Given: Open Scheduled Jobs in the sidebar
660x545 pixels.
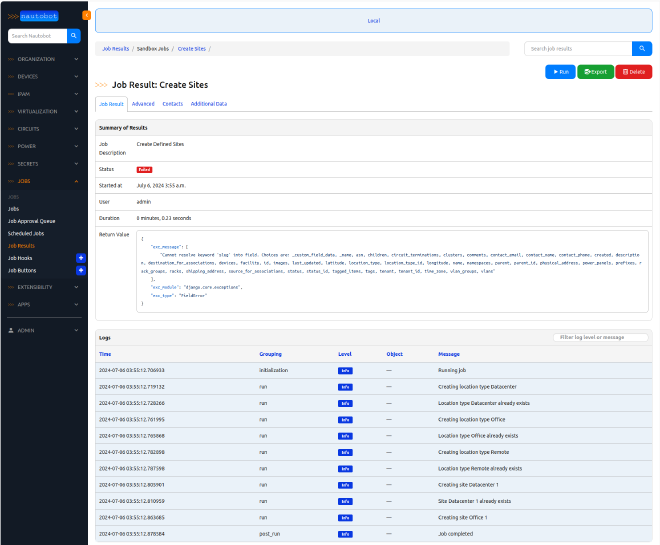Looking at the screenshot, I should click(27, 233).
